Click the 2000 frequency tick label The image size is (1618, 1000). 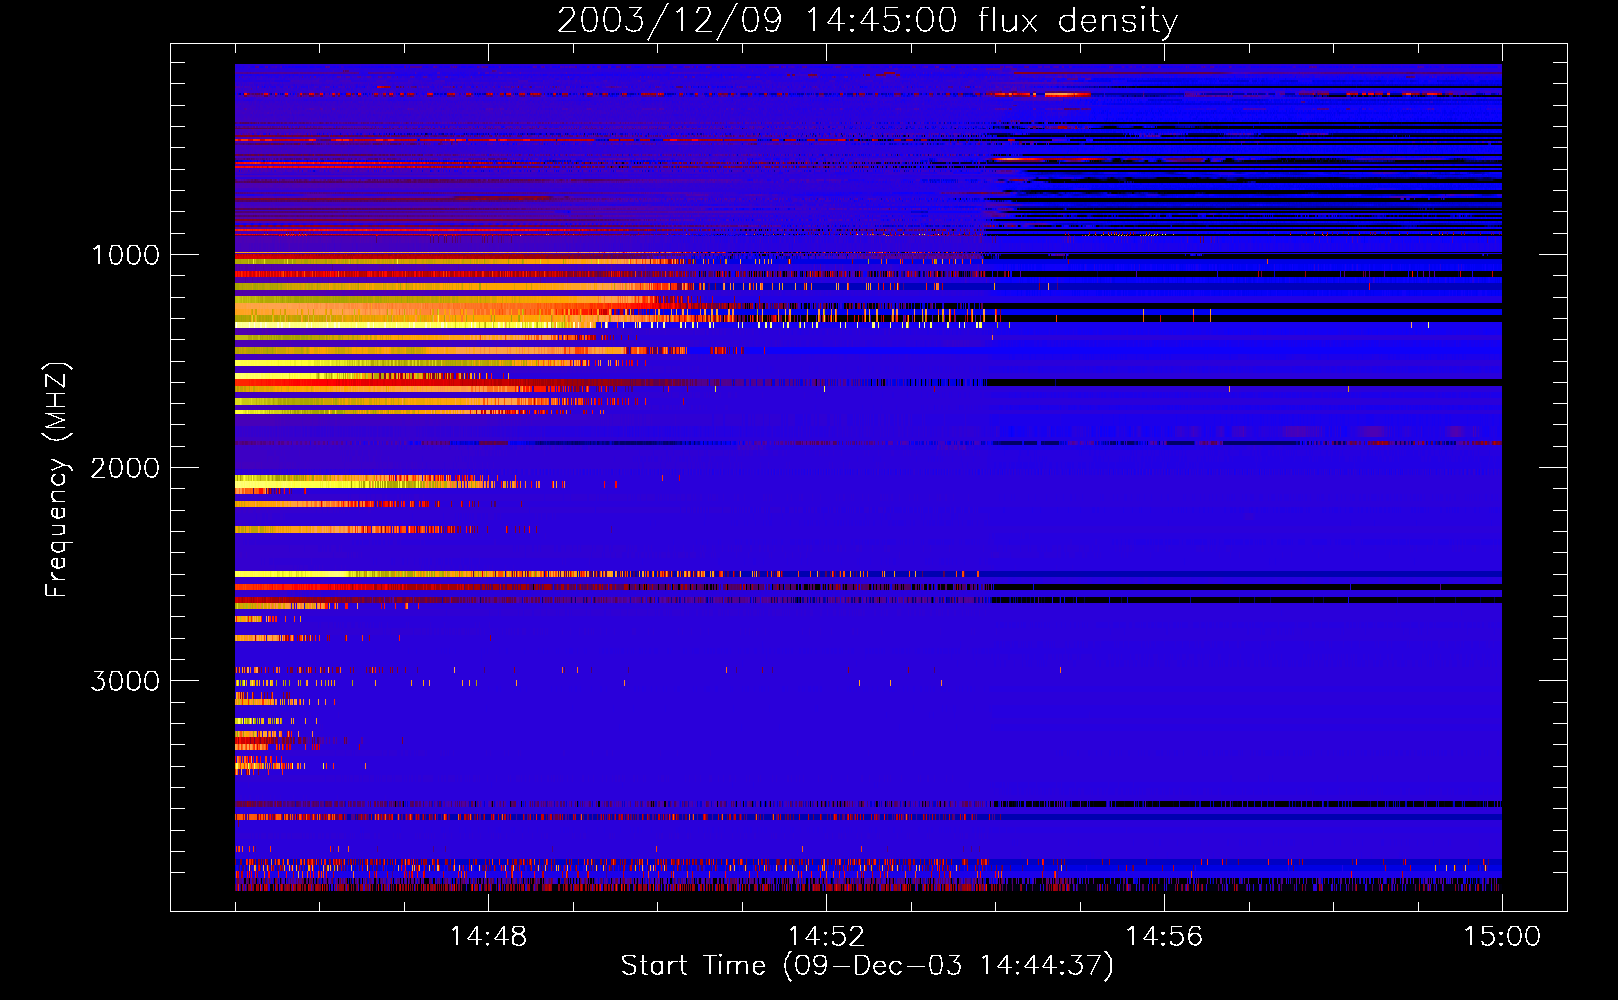125,468
